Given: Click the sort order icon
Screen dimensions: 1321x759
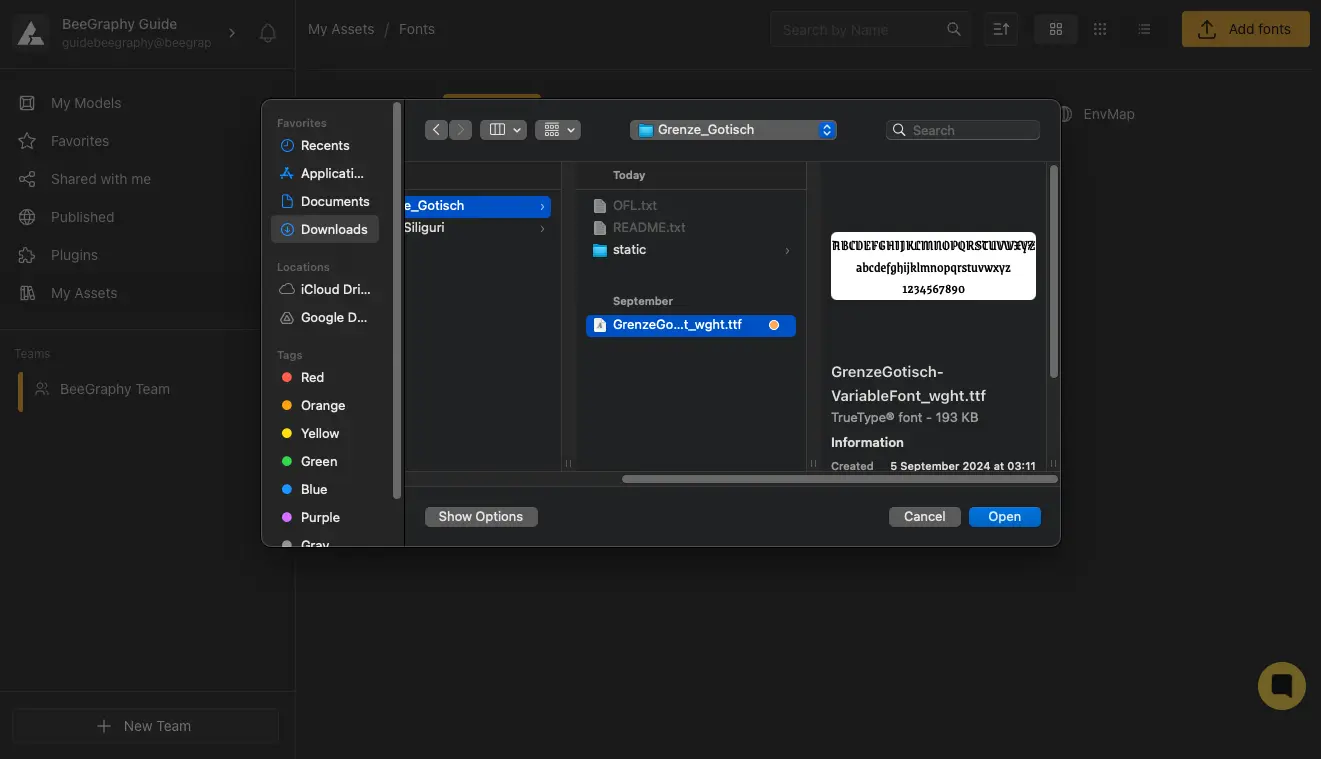Looking at the screenshot, I should (x=1000, y=30).
